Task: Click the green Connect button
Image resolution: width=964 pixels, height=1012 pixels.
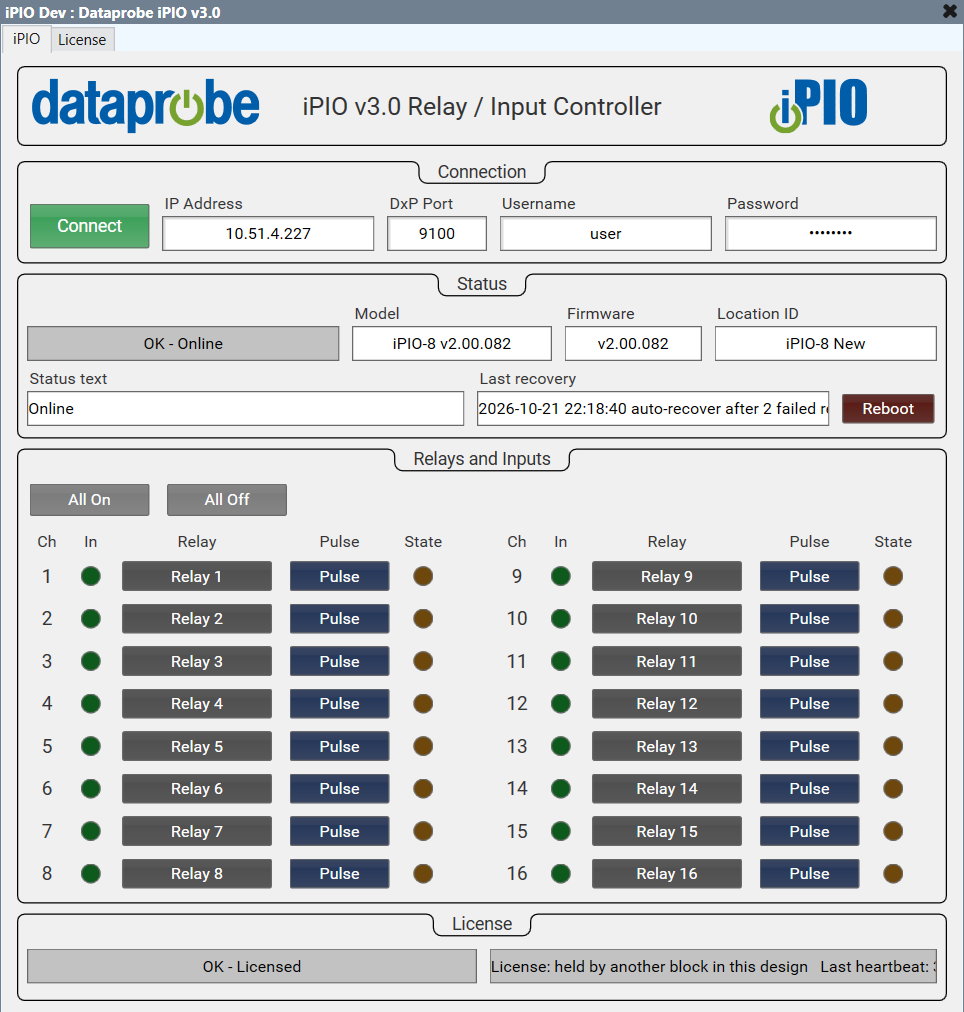Action: pos(90,226)
